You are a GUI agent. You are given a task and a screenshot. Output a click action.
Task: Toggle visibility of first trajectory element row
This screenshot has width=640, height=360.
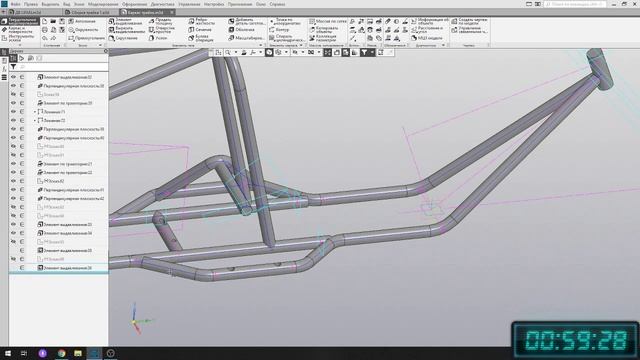coord(13,103)
